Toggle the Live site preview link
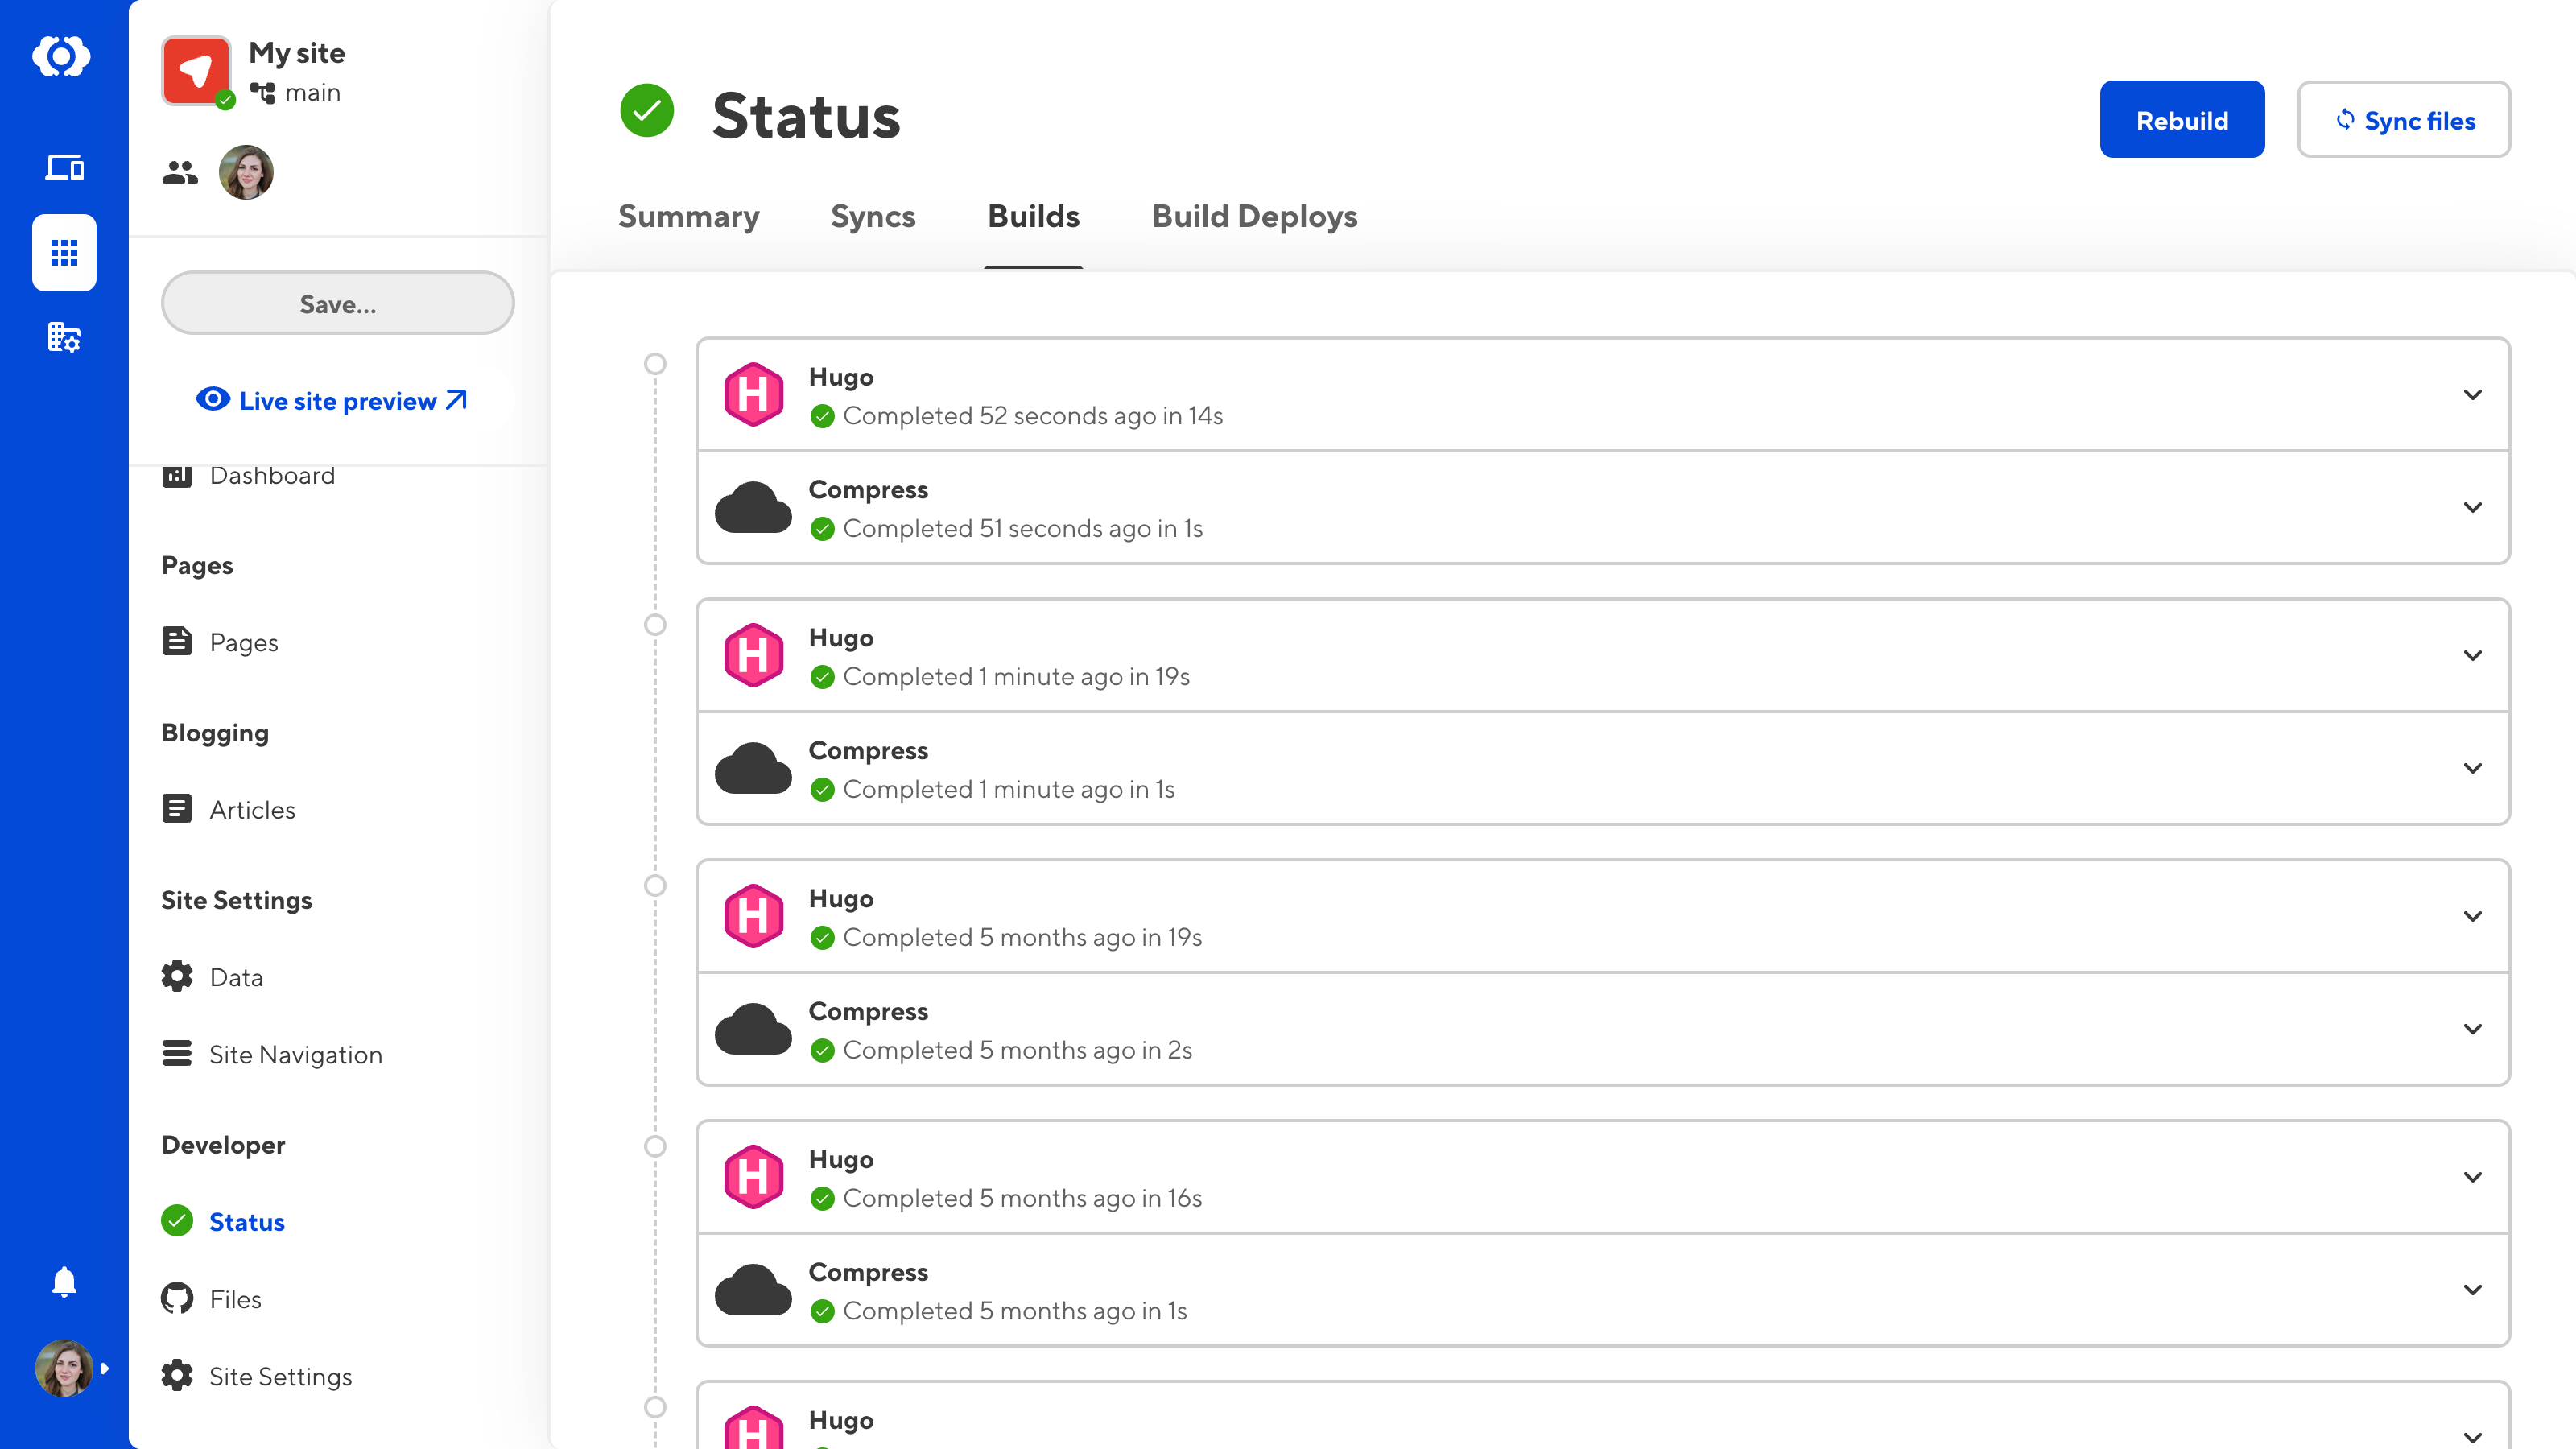 click(336, 400)
